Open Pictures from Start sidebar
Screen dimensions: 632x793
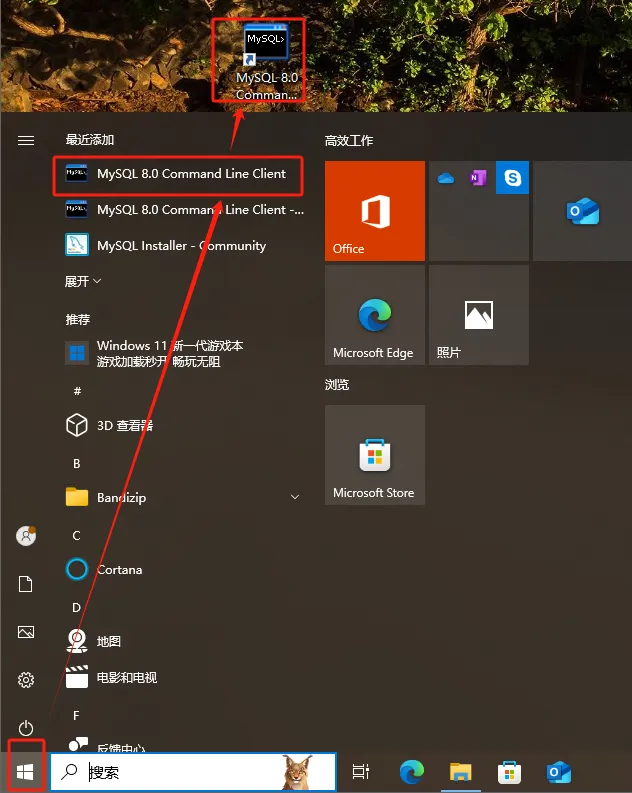coord(26,632)
